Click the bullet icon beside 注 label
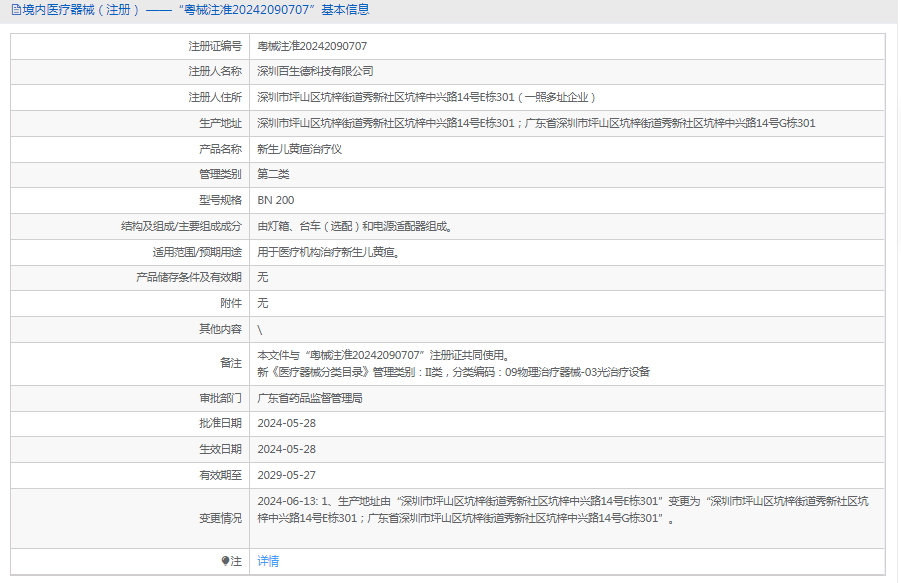This screenshot has height=583, width=901. pyautogui.click(x=225, y=561)
